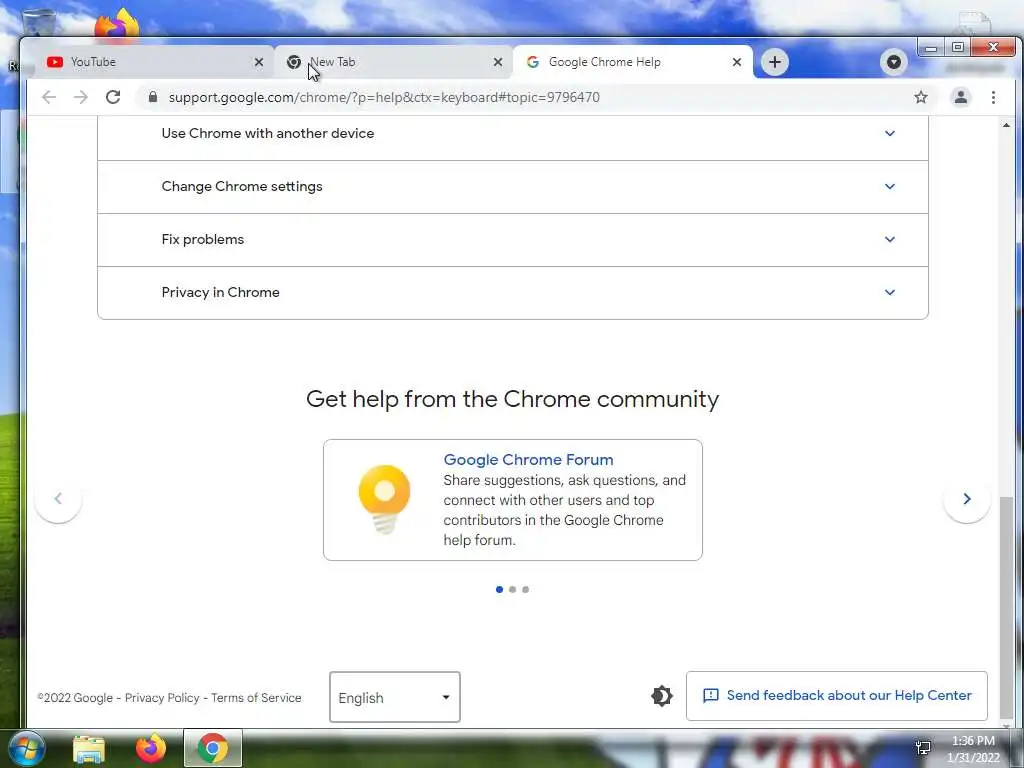1024x768 pixels.
Task: Close the New Tab tab
Action: click(498, 62)
